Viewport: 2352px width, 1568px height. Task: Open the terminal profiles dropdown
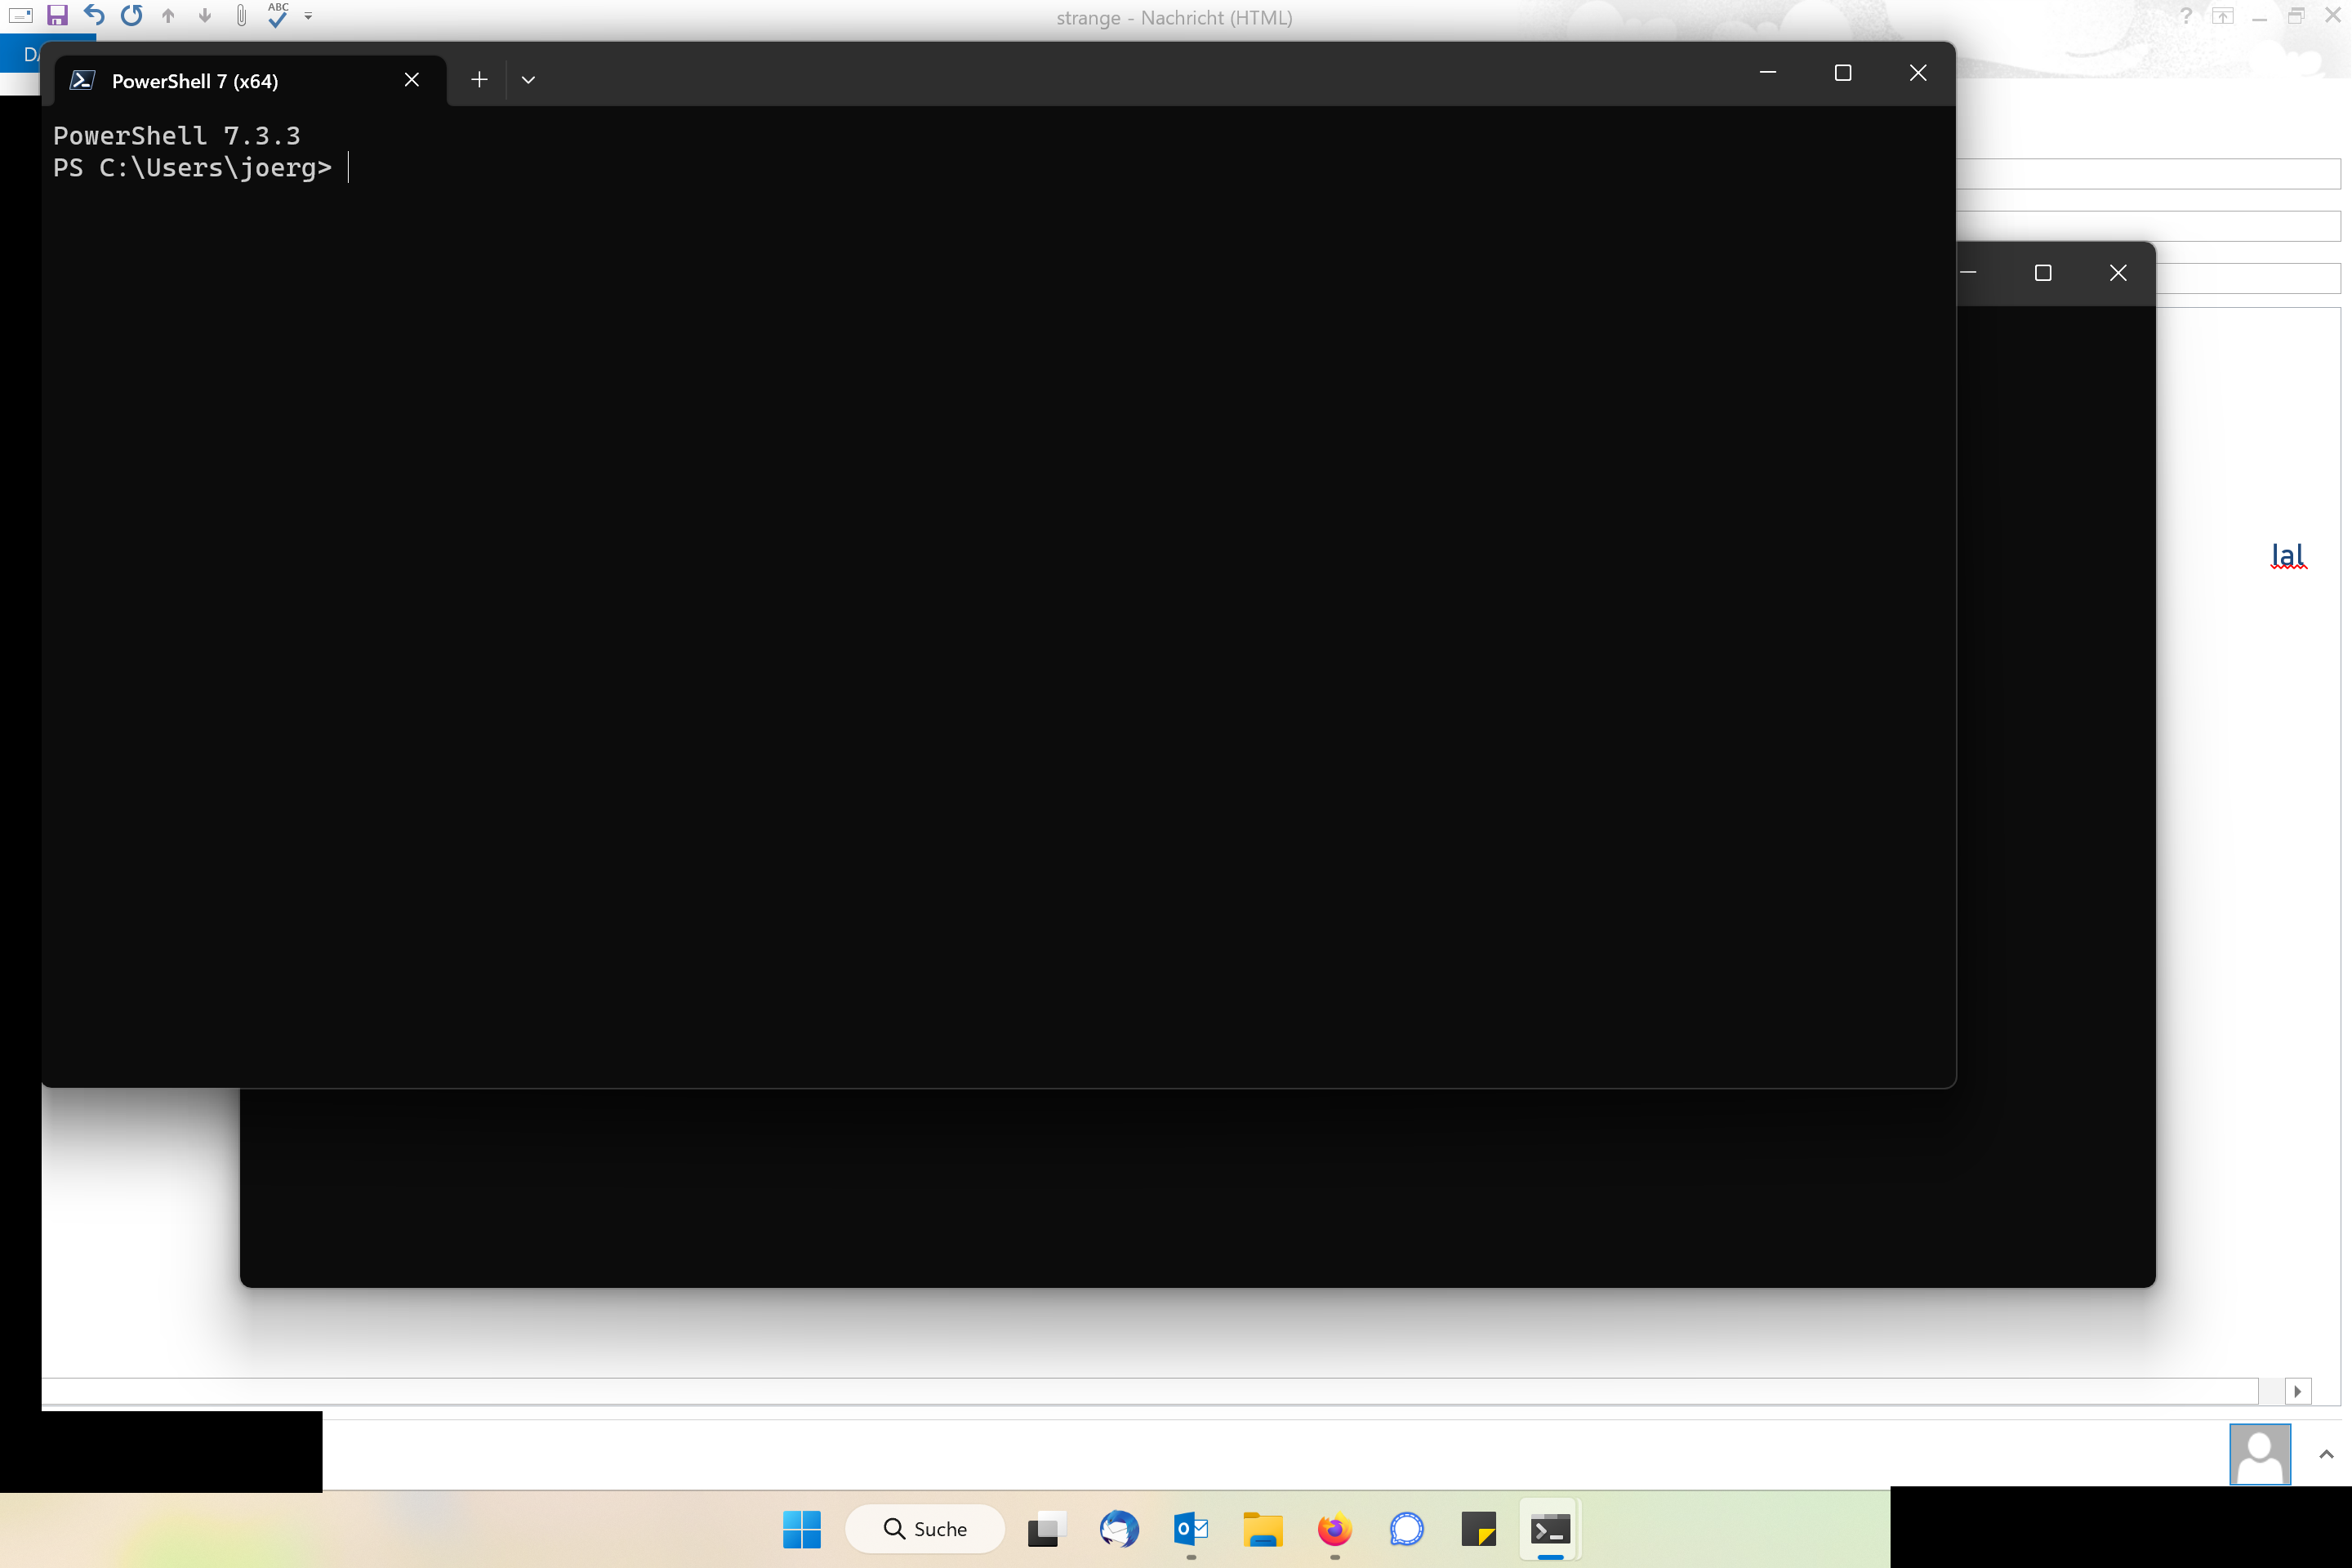(x=529, y=80)
